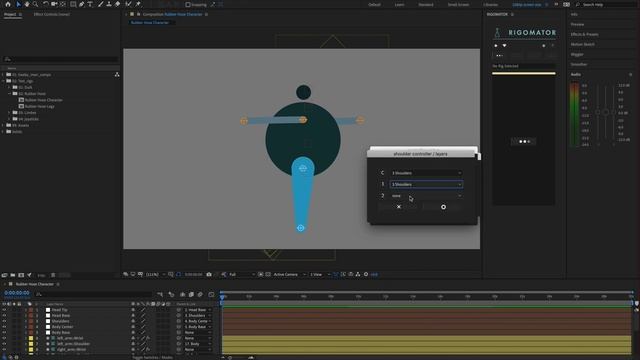Switch to the Libraries workspace
Screen dimensions: 640x360
pos(491,4)
